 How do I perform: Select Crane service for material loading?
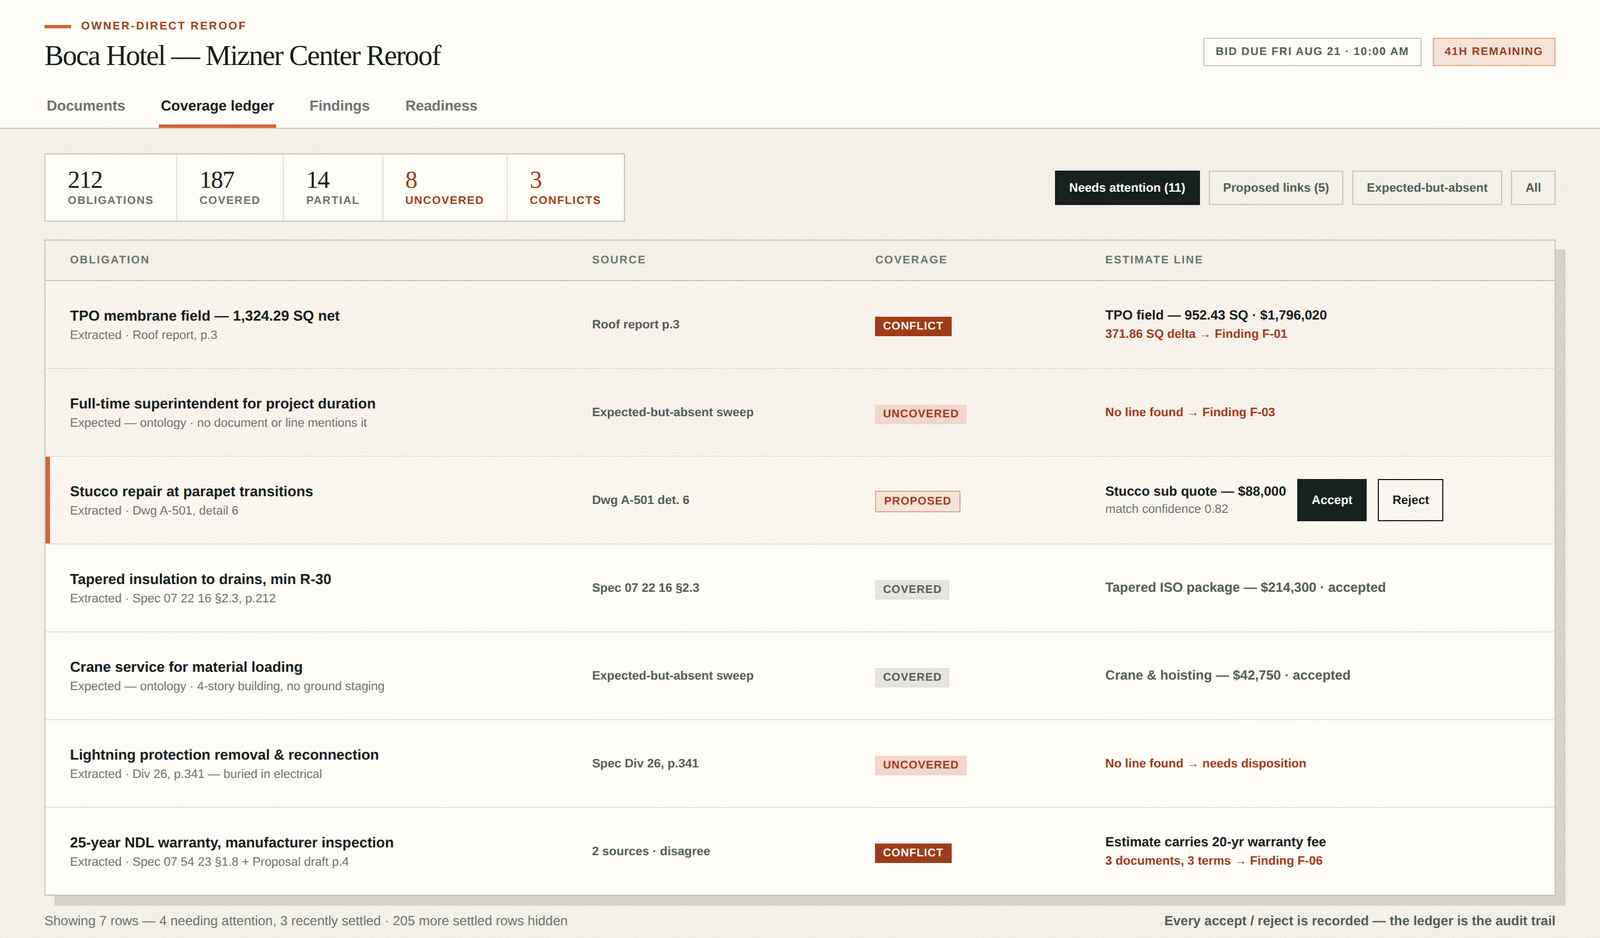[800, 676]
